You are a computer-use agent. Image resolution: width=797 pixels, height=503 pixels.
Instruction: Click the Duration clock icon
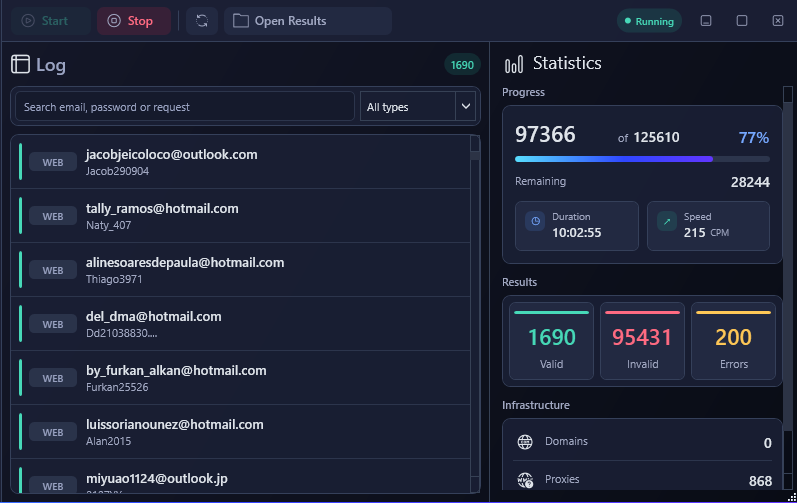point(535,222)
